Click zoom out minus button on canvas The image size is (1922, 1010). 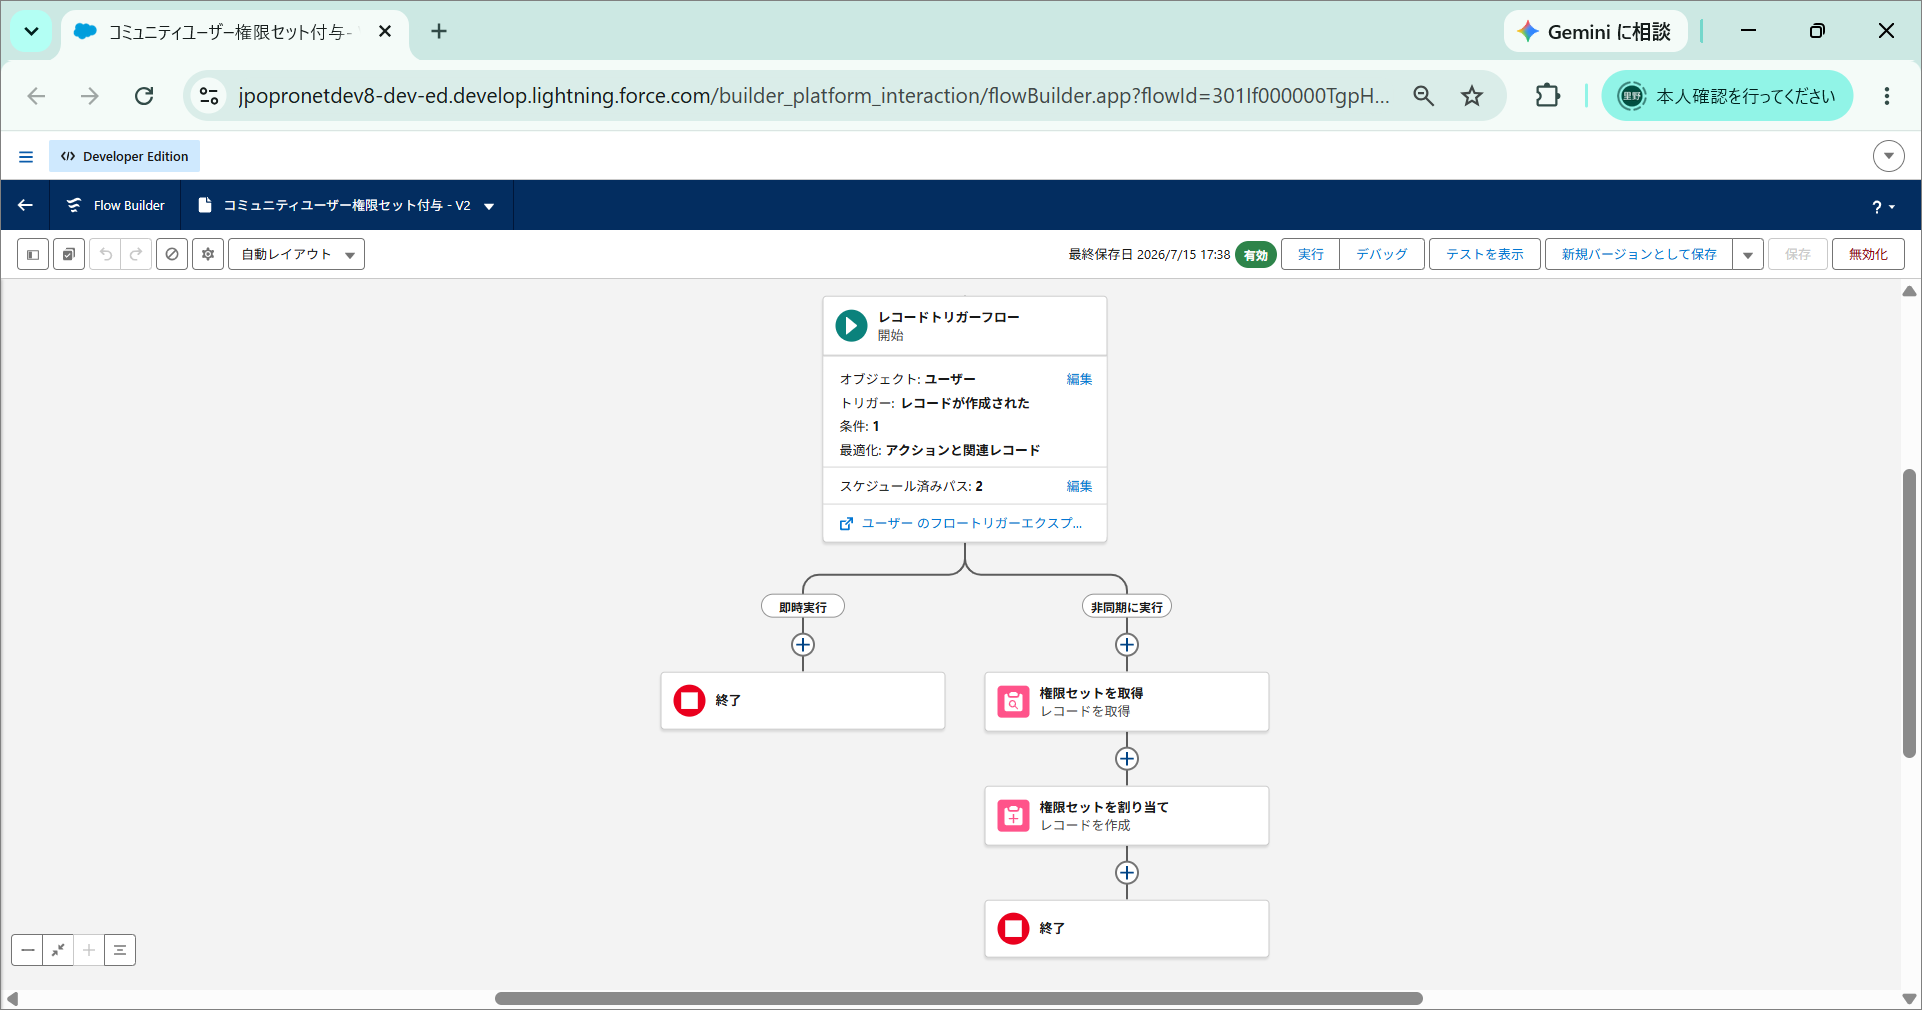click(27, 950)
